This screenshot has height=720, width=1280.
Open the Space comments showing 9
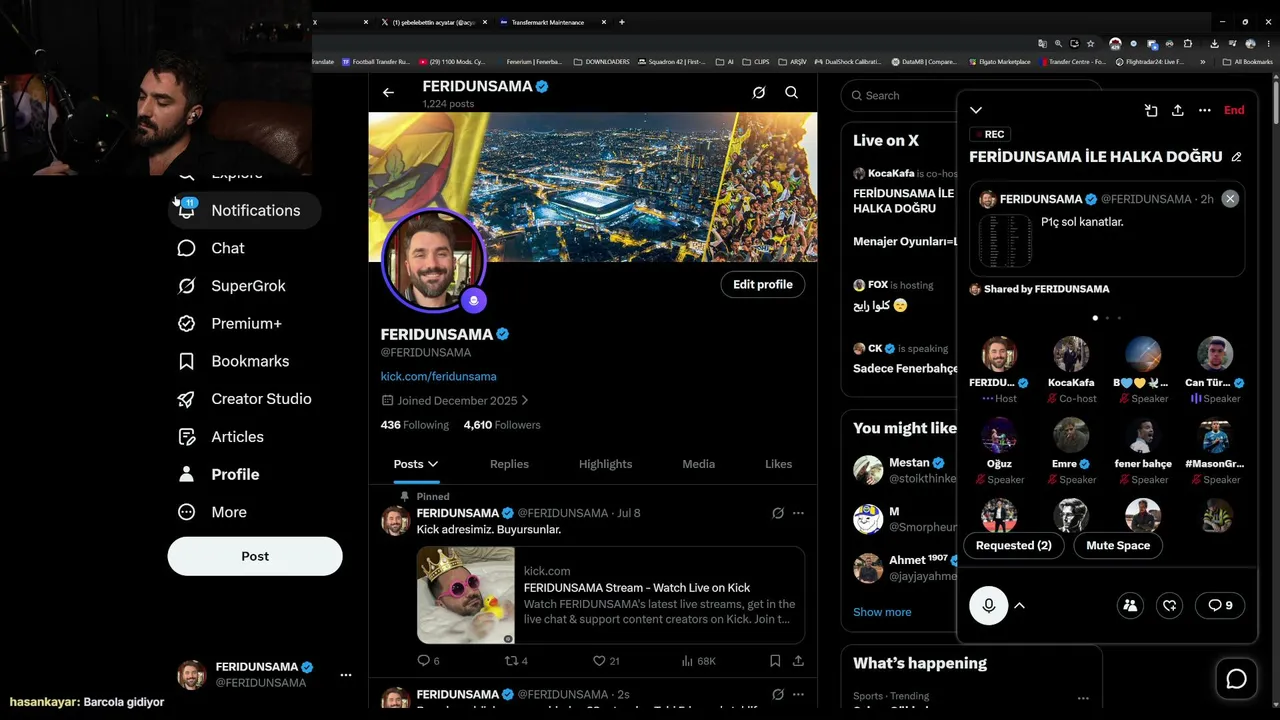(x=1220, y=605)
